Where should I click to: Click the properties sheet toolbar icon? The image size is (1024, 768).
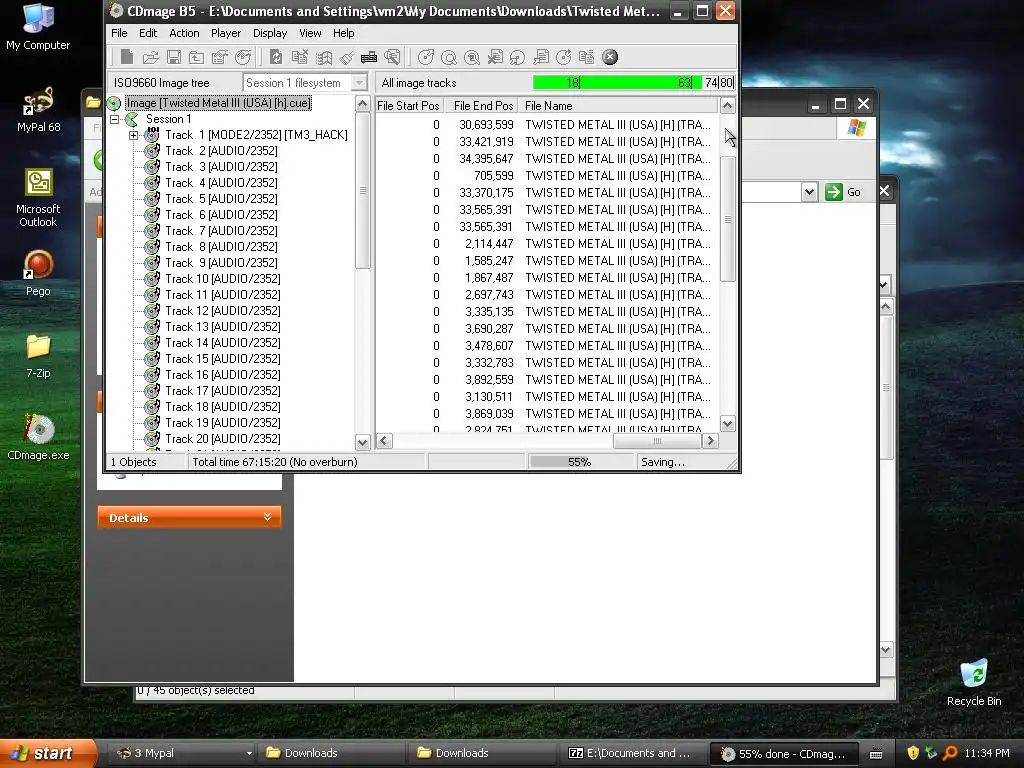(x=219, y=57)
